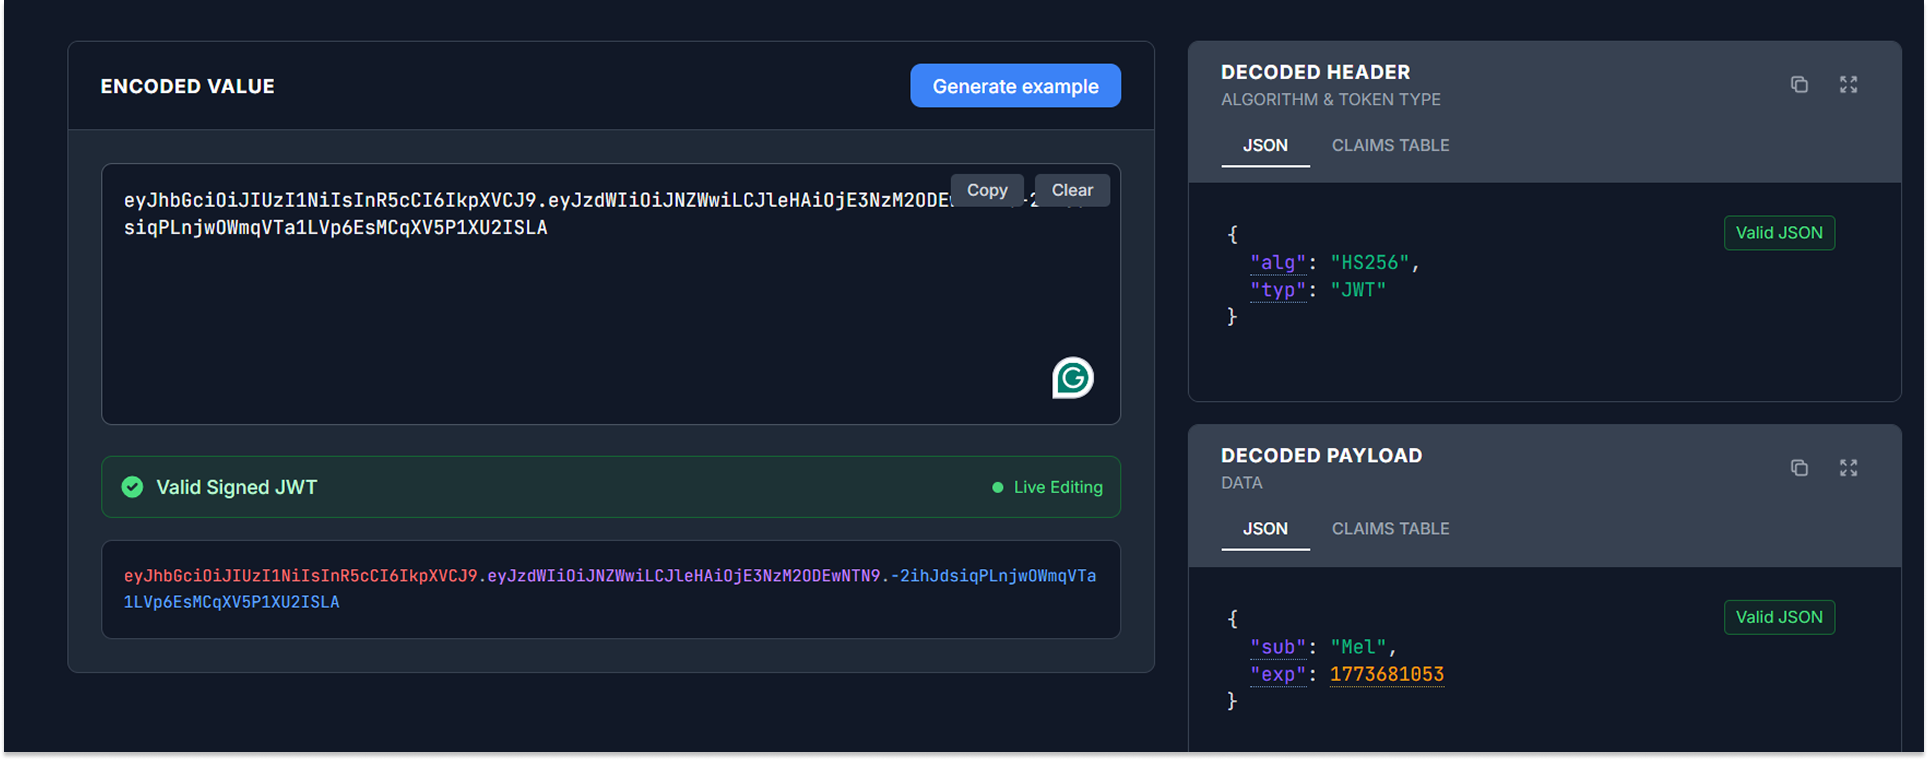This screenshot has height=760, width=1928.
Task: Click the DATA subtitle under Decoded Payload
Action: click(1242, 483)
